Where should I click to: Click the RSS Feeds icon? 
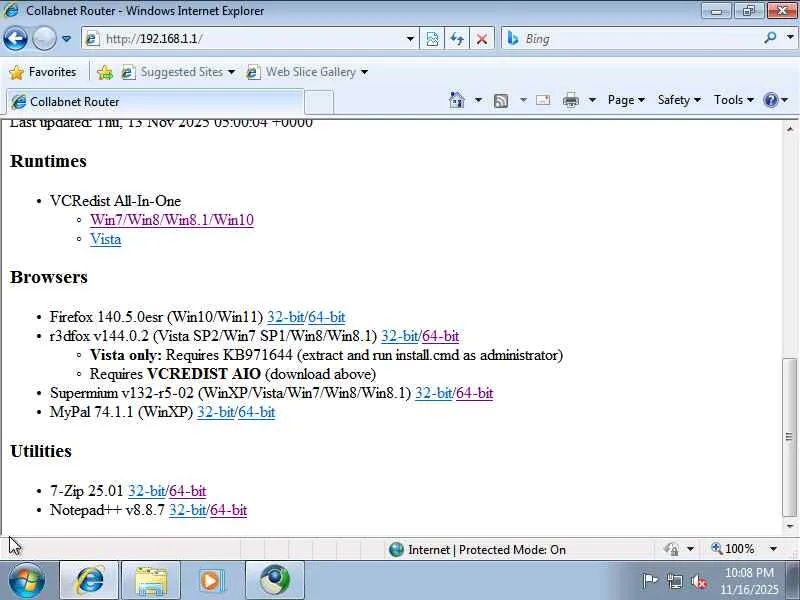[x=501, y=101]
